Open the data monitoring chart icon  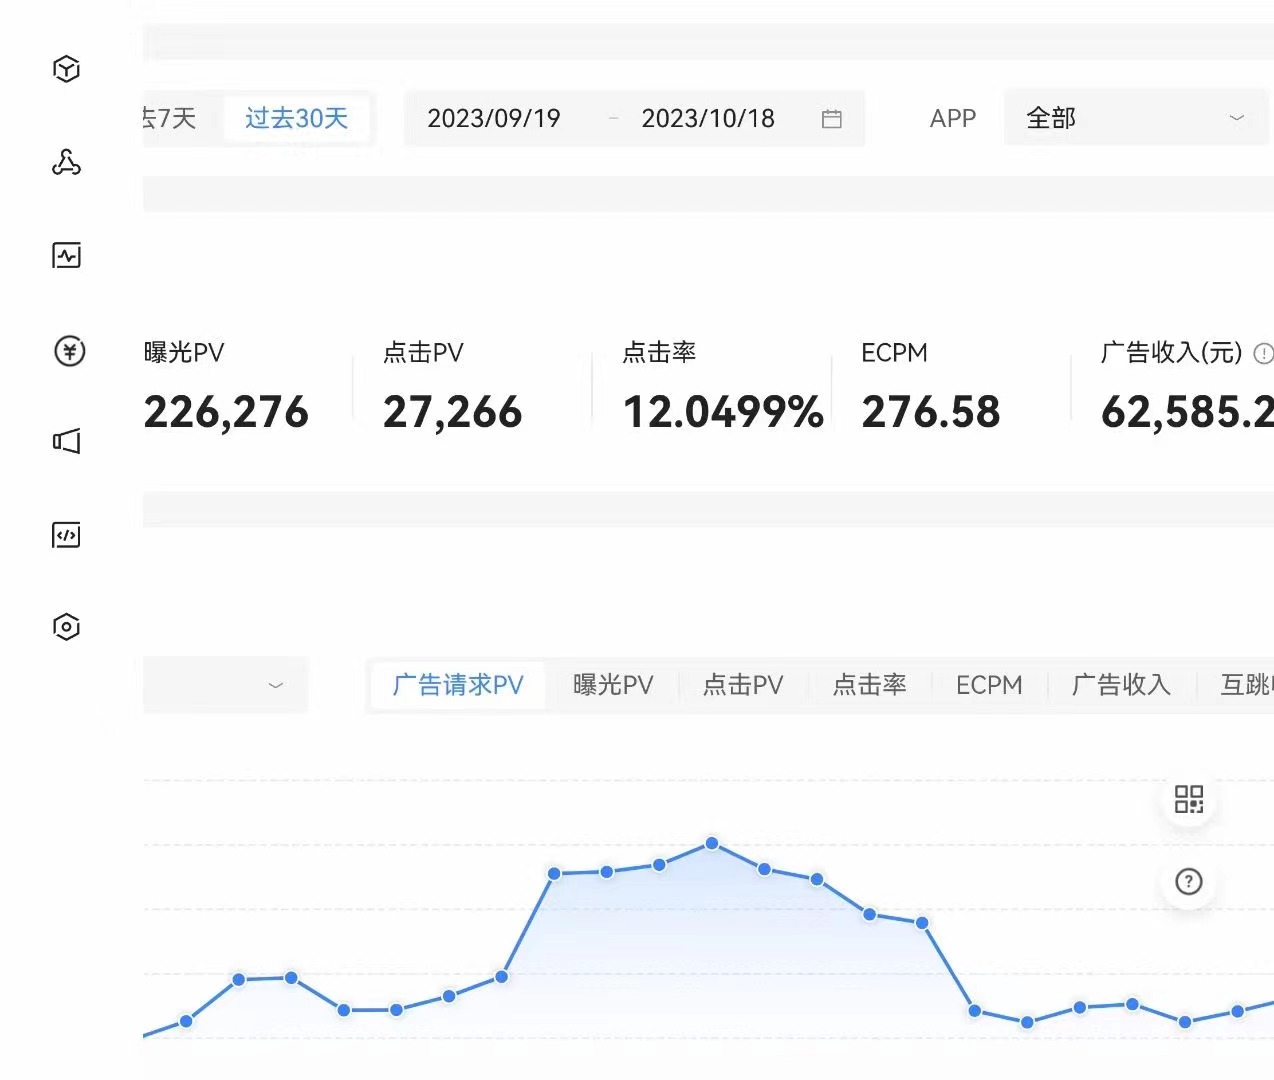point(66,256)
